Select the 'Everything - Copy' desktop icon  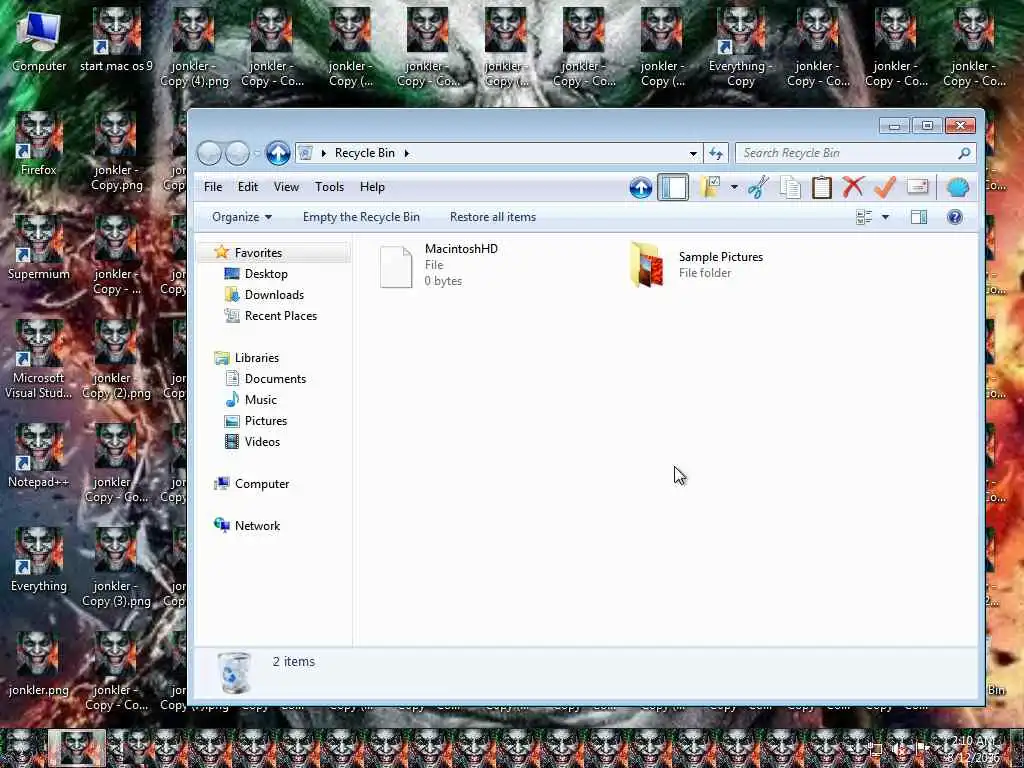pos(741,48)
